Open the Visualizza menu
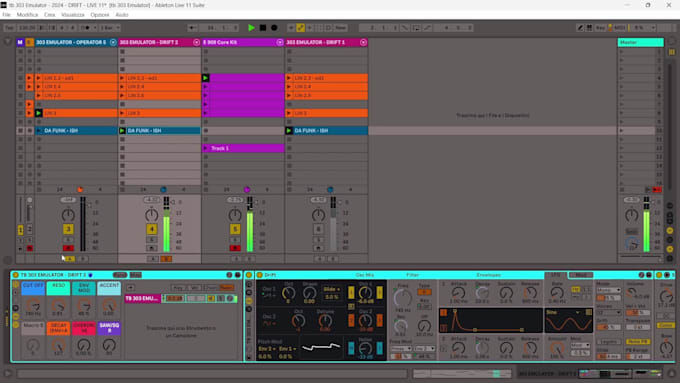The height and width of the screenshot is (383, 680). point(73,15)
